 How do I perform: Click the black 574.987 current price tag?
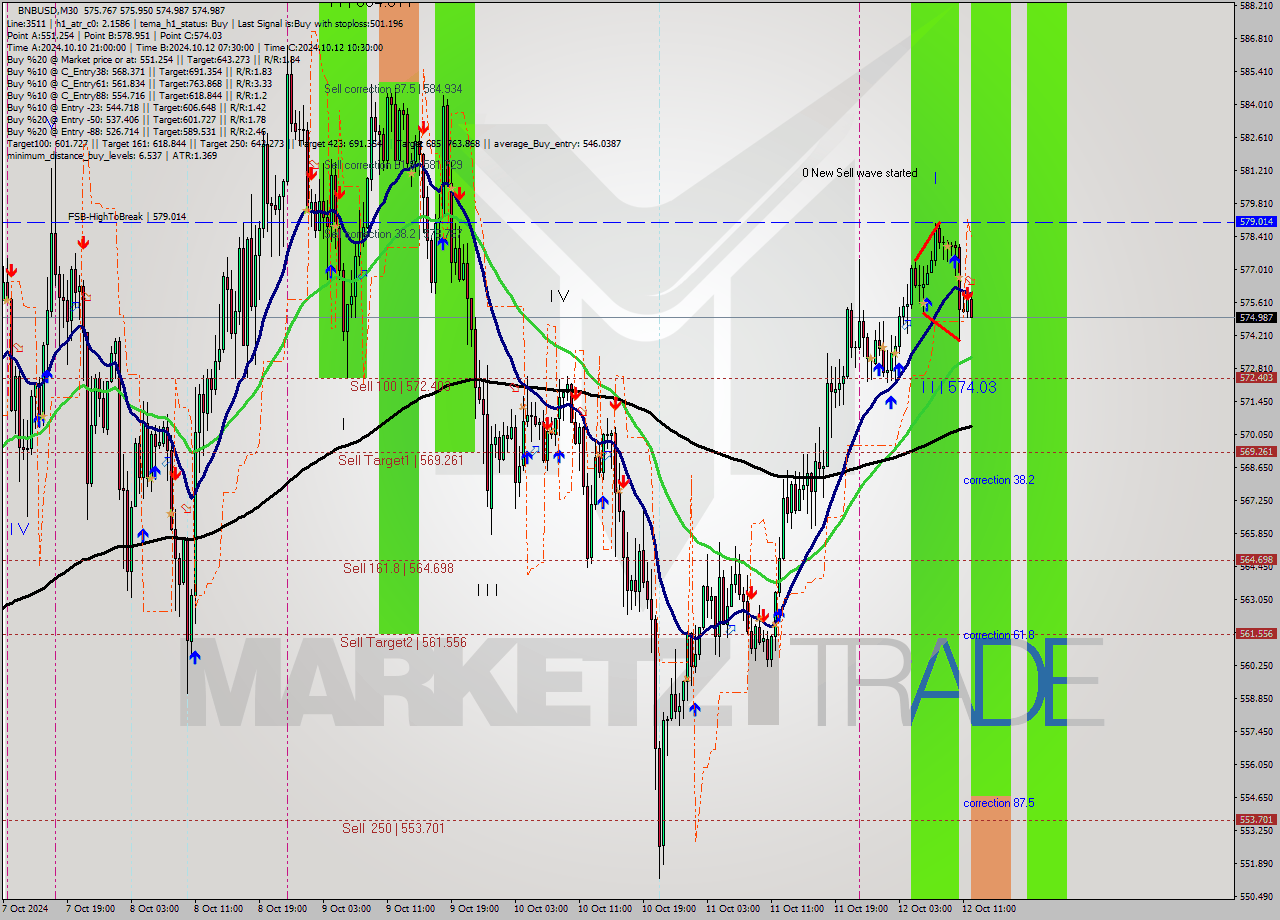point(1256,318)
